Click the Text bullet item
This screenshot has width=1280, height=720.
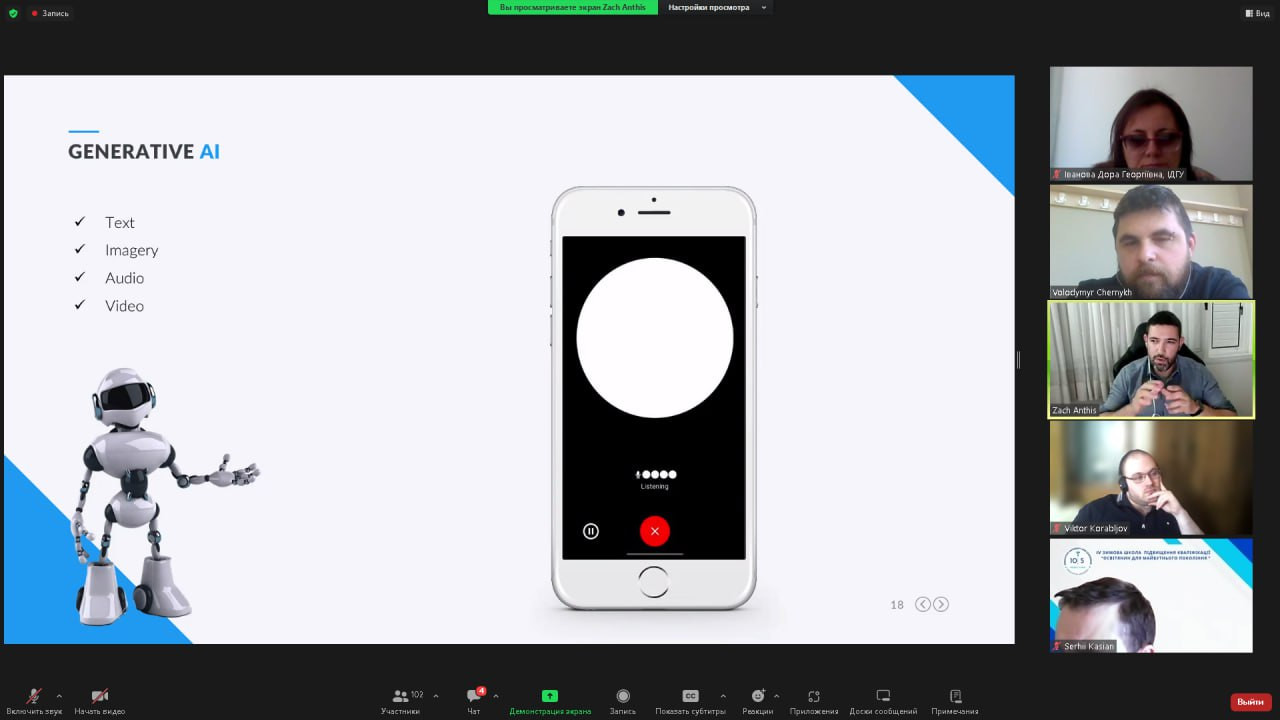[x=120, y=222]
